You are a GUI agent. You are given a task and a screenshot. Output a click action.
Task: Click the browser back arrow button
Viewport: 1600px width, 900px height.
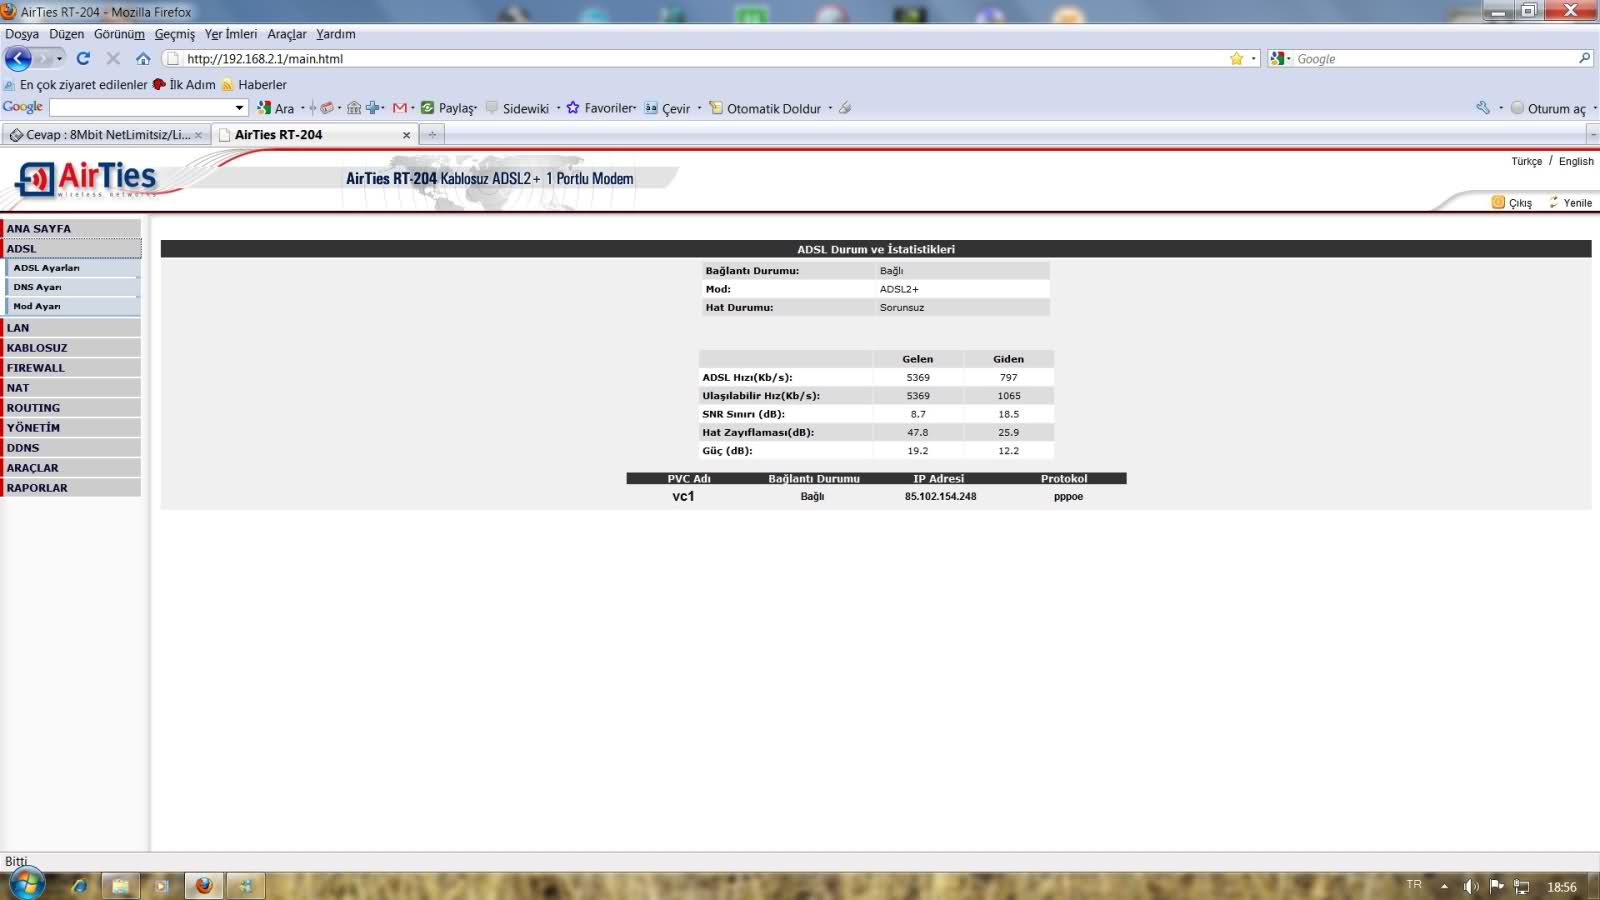tap(18, 59)
